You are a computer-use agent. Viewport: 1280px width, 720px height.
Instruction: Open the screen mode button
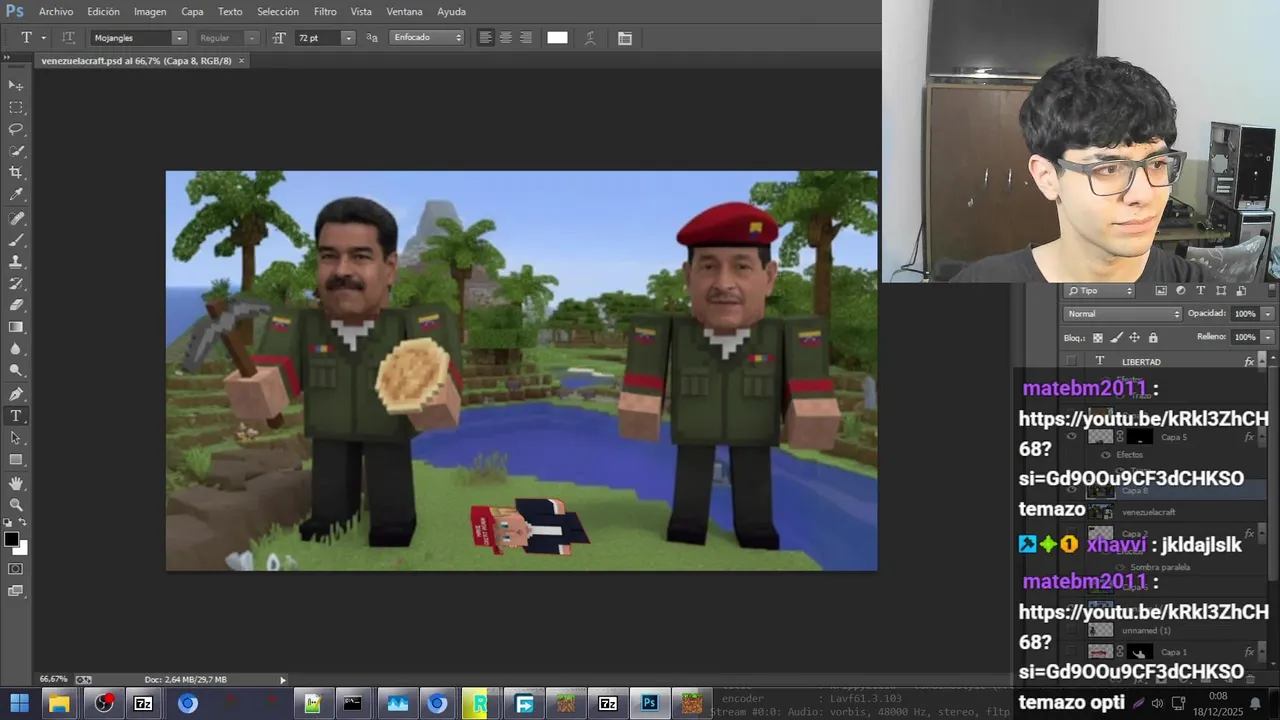16,591
